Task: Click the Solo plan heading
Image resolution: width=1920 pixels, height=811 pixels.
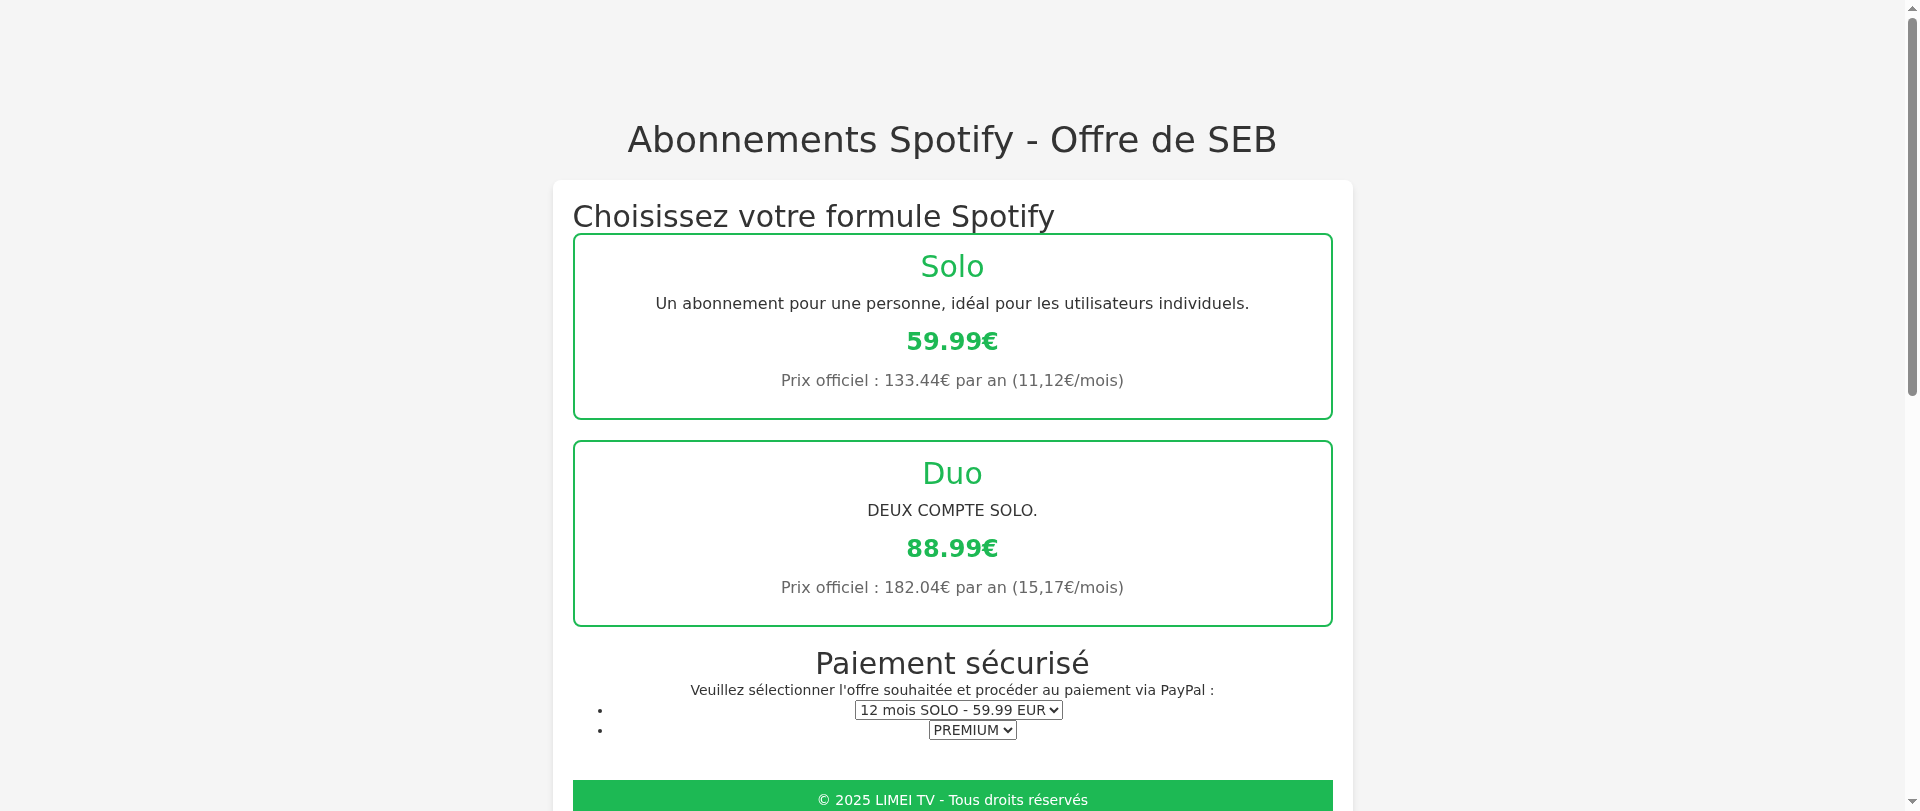Action: (952, 267)
